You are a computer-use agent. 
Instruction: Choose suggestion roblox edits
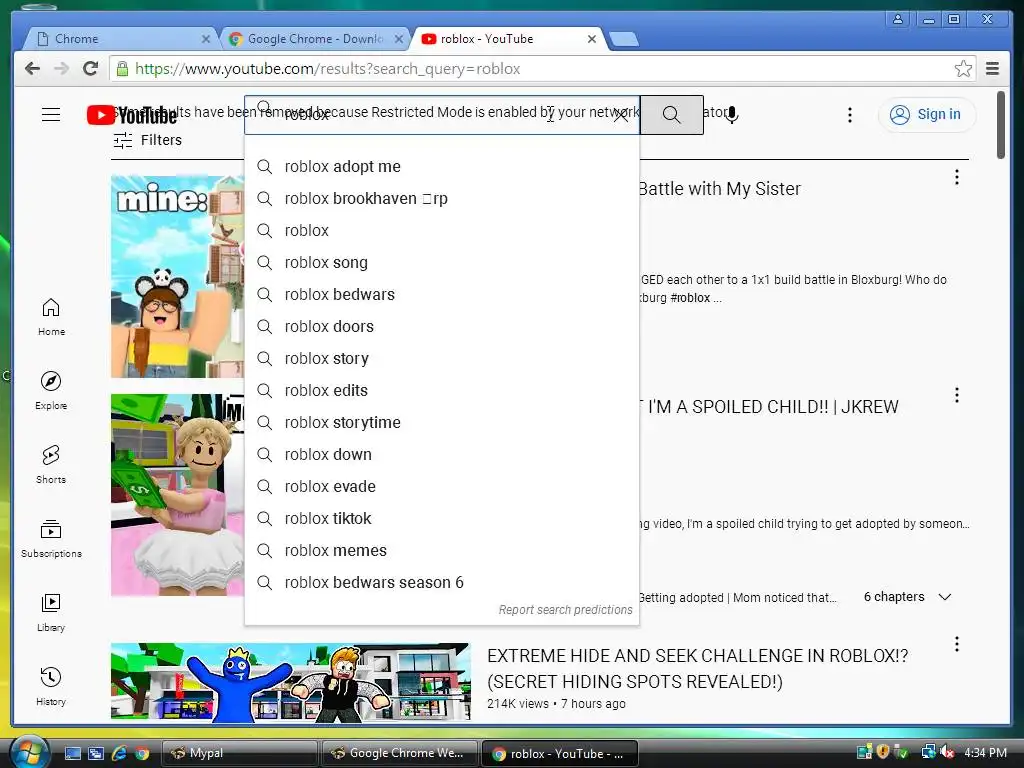[x=441, y=391]
